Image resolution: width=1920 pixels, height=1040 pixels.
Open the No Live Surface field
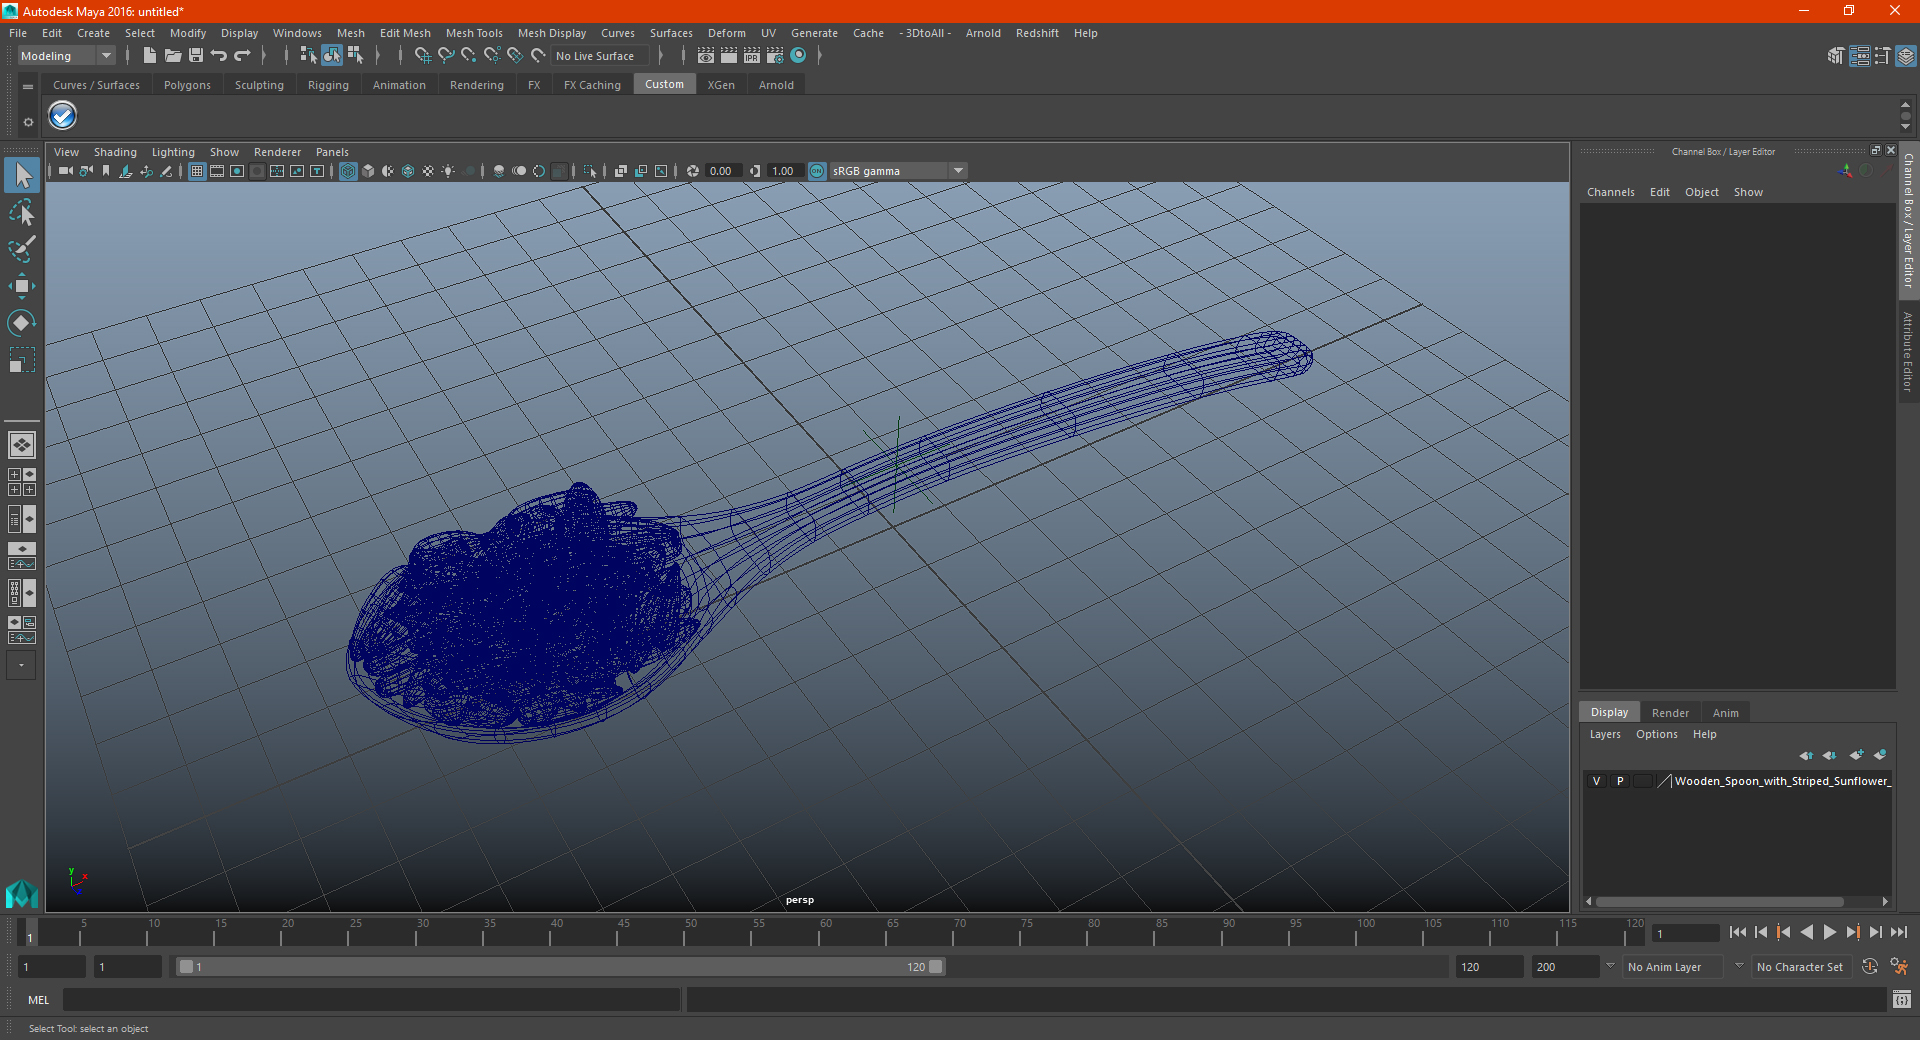(600, 56)
